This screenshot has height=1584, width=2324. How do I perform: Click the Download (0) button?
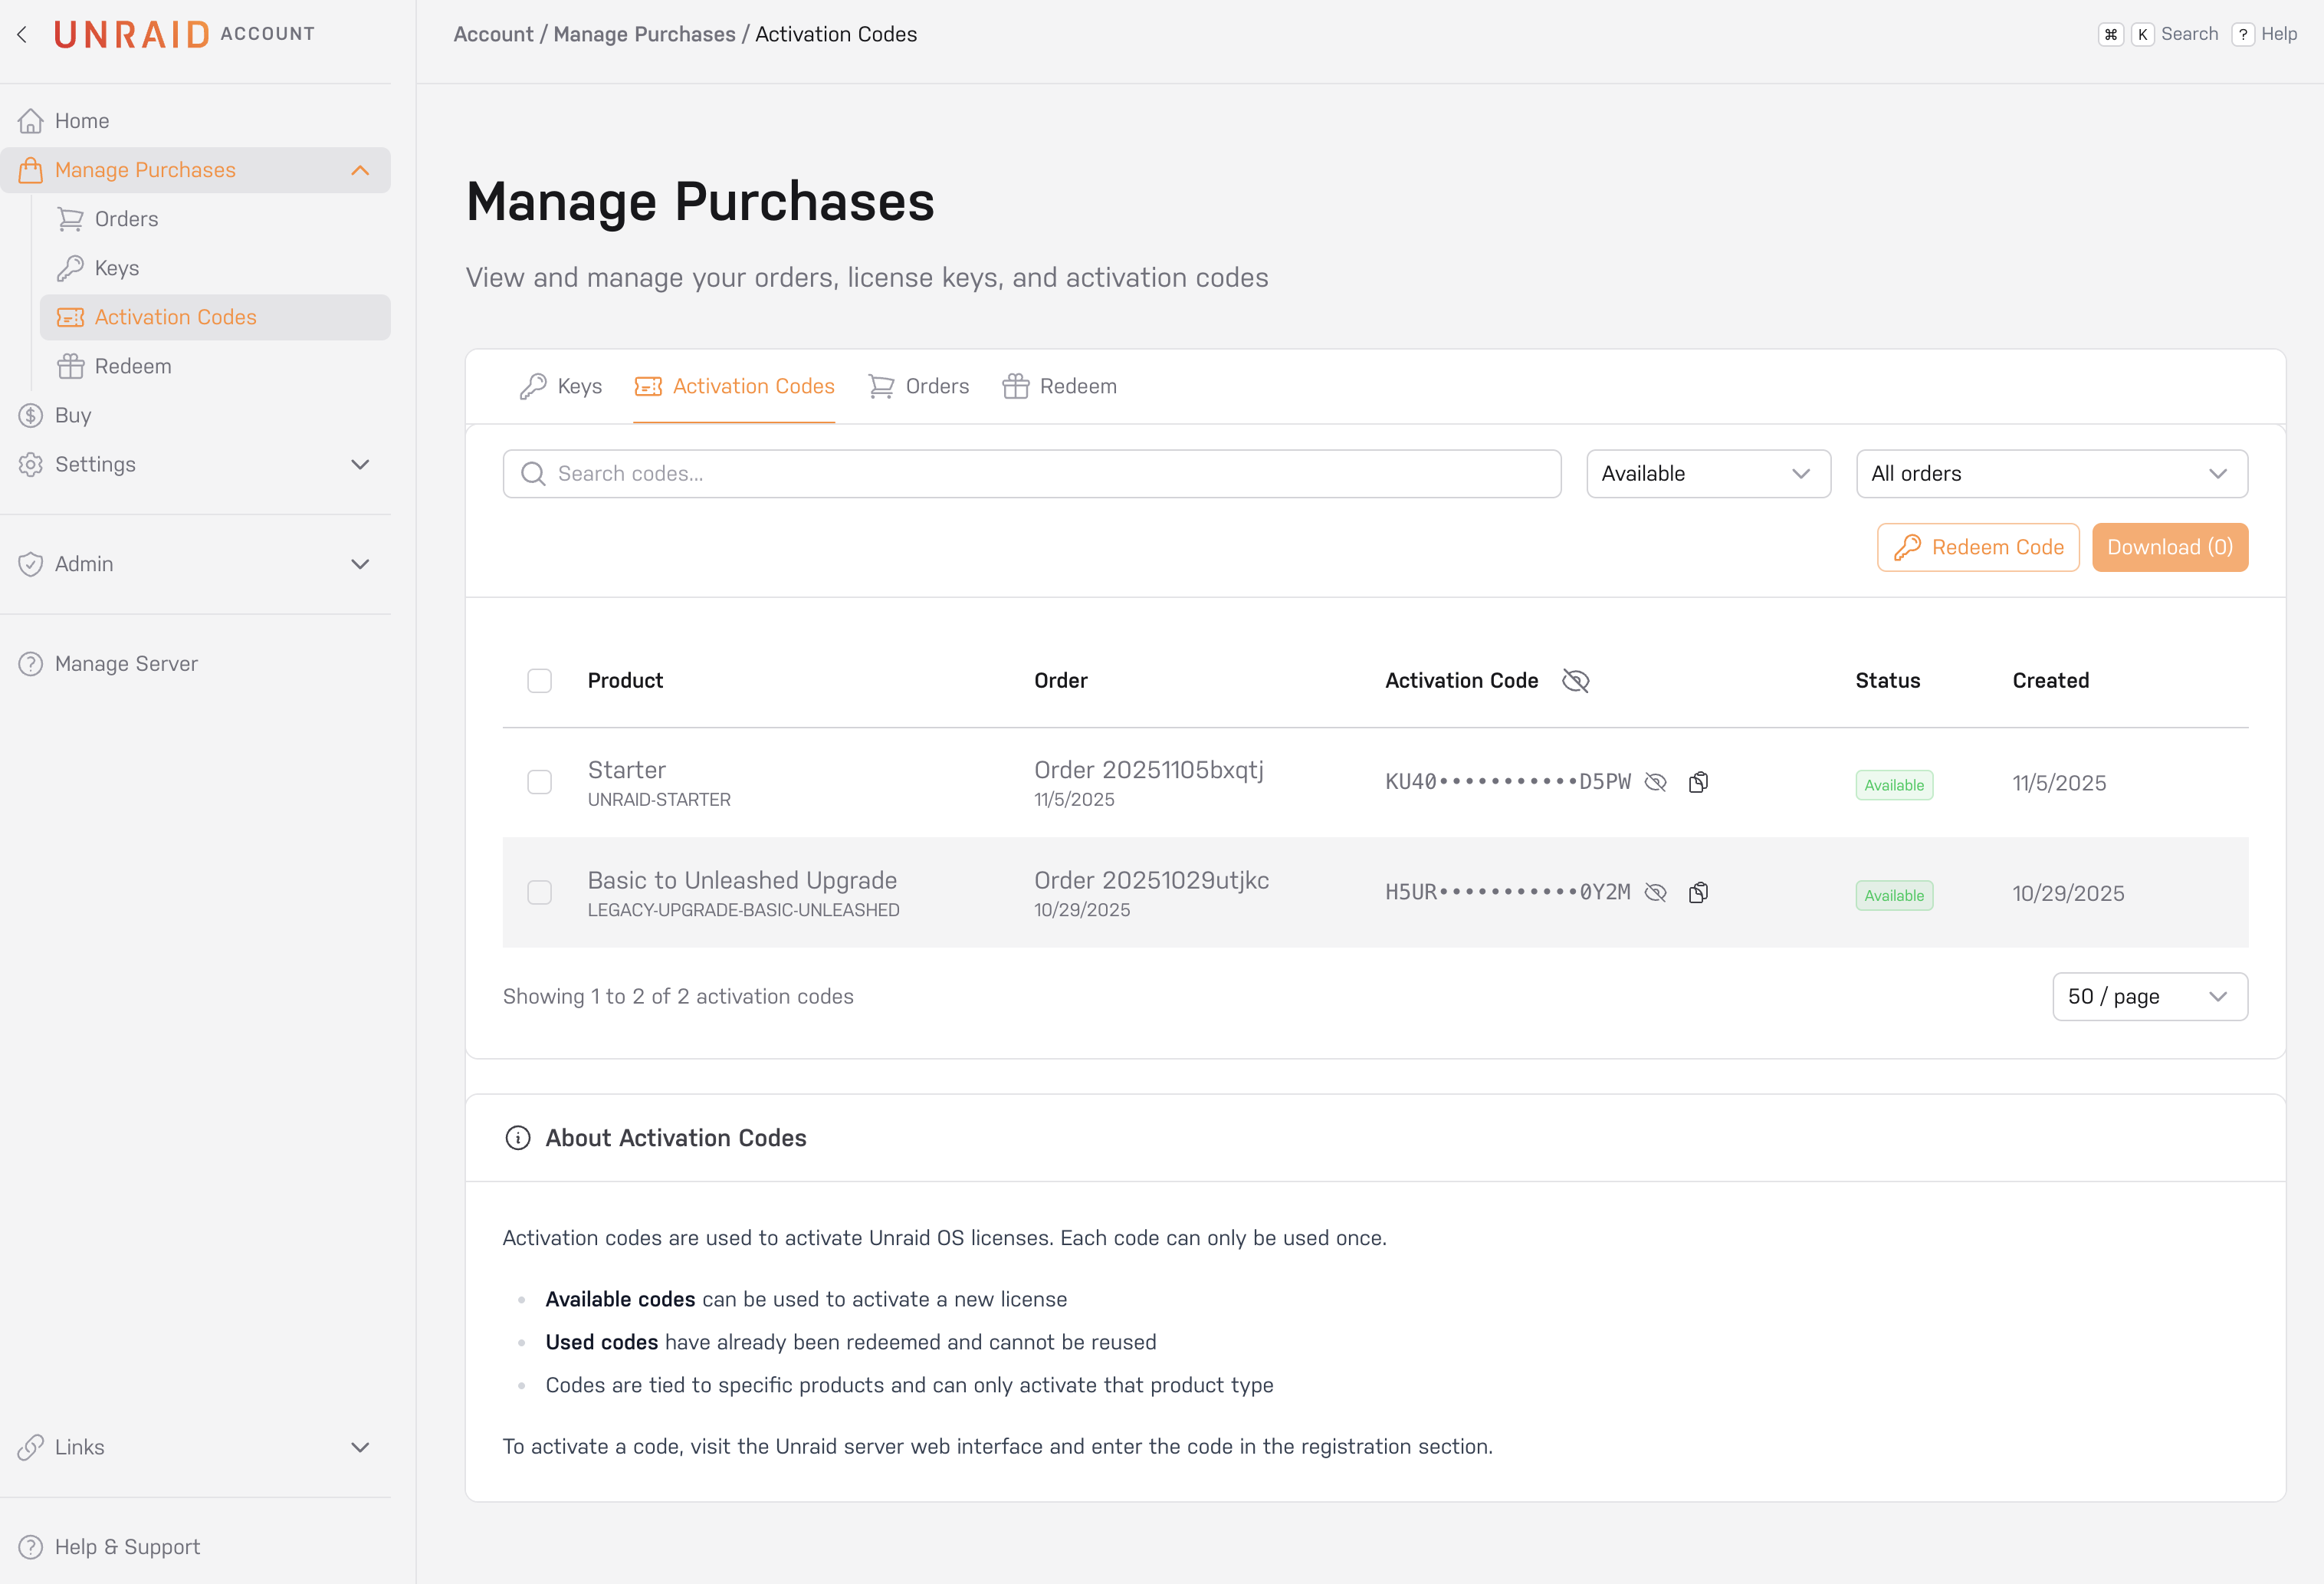(x=2170, y=547)
